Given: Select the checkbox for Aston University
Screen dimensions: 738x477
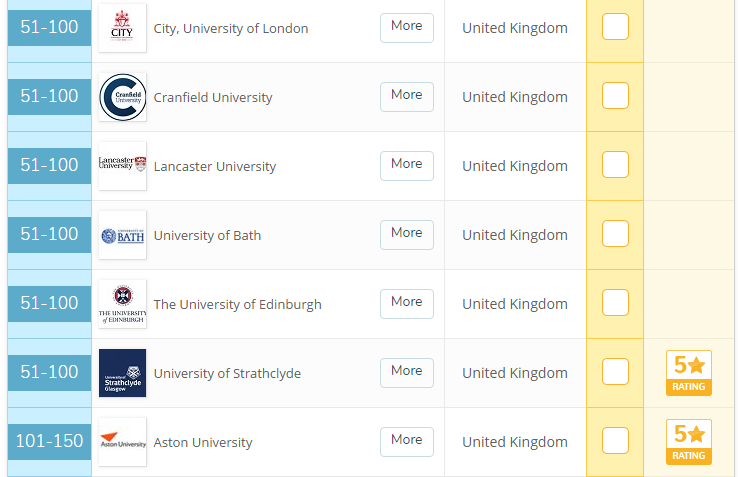Looking at the screenshot, I should tap(615, 441).
